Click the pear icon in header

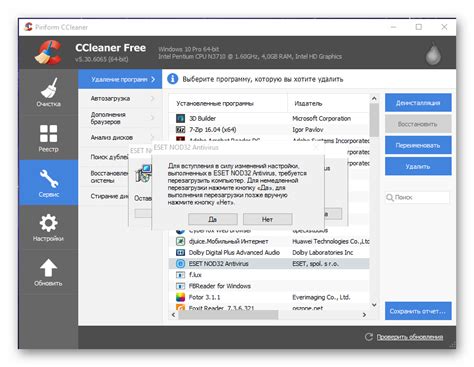coord(433,53)
